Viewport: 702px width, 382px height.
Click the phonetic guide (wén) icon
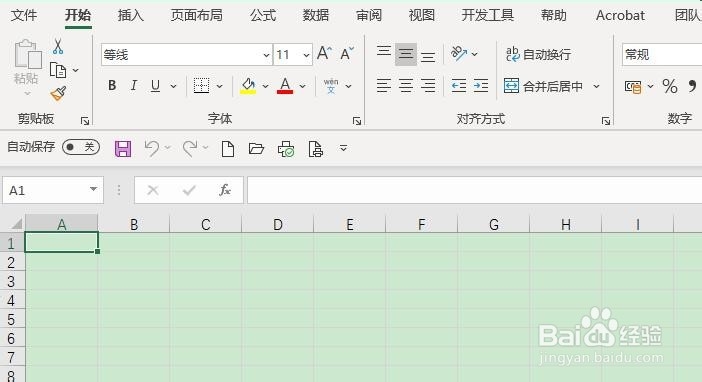(x=331, y=86)
